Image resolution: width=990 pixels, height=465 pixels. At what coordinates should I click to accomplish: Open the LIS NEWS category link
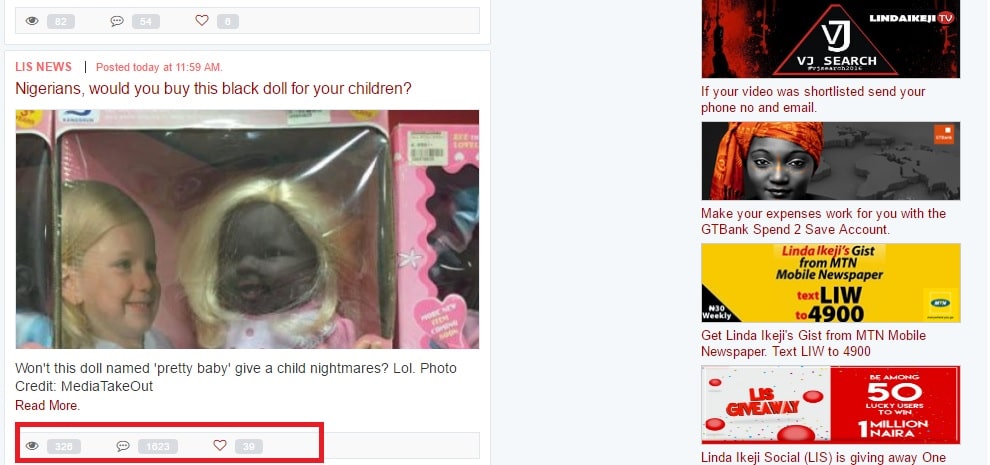(x=44, y=67)
